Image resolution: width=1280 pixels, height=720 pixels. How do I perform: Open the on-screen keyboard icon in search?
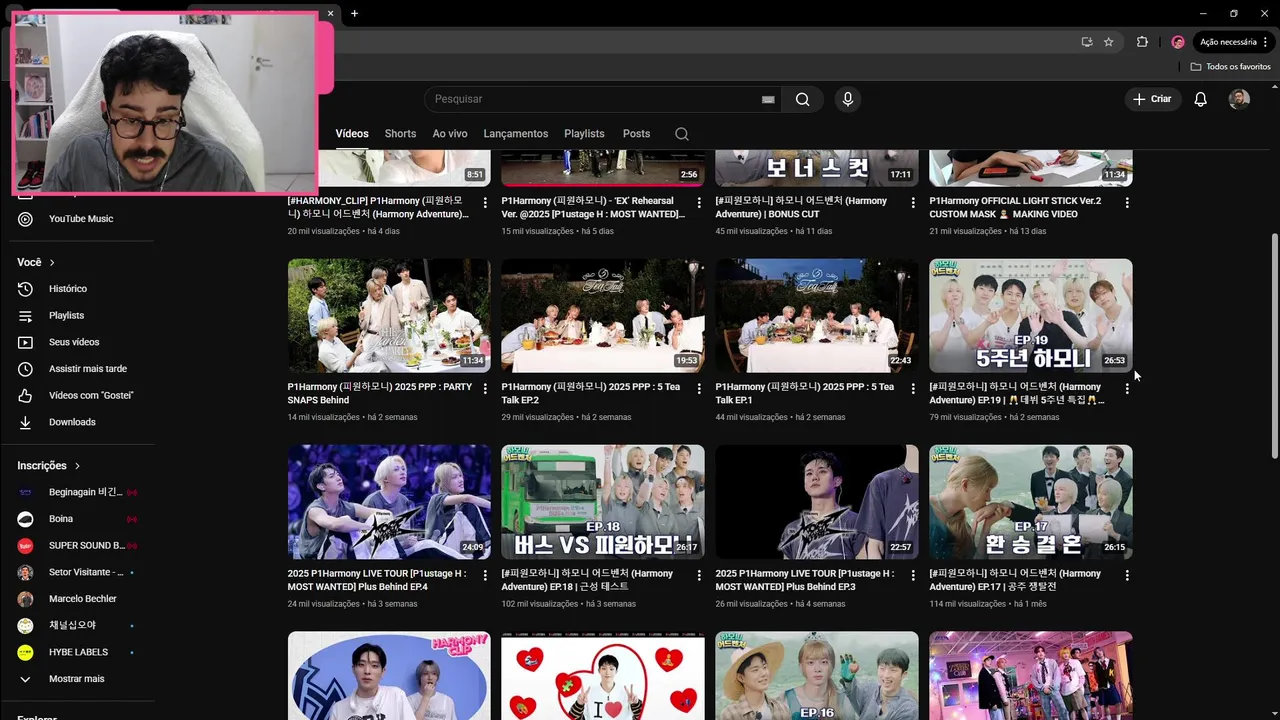768,99
